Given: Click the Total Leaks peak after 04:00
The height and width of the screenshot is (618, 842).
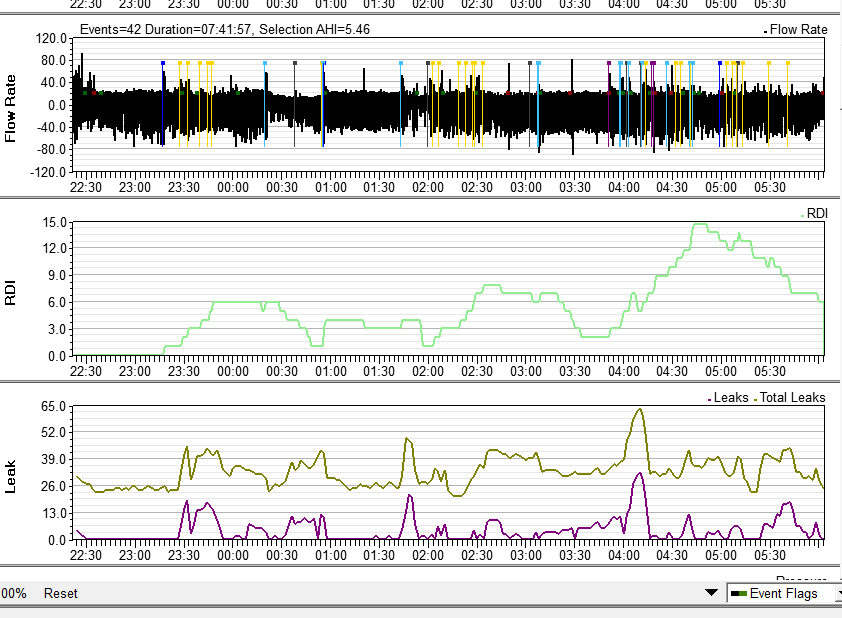Looking at the screenshot, I should tap(639, 409).
